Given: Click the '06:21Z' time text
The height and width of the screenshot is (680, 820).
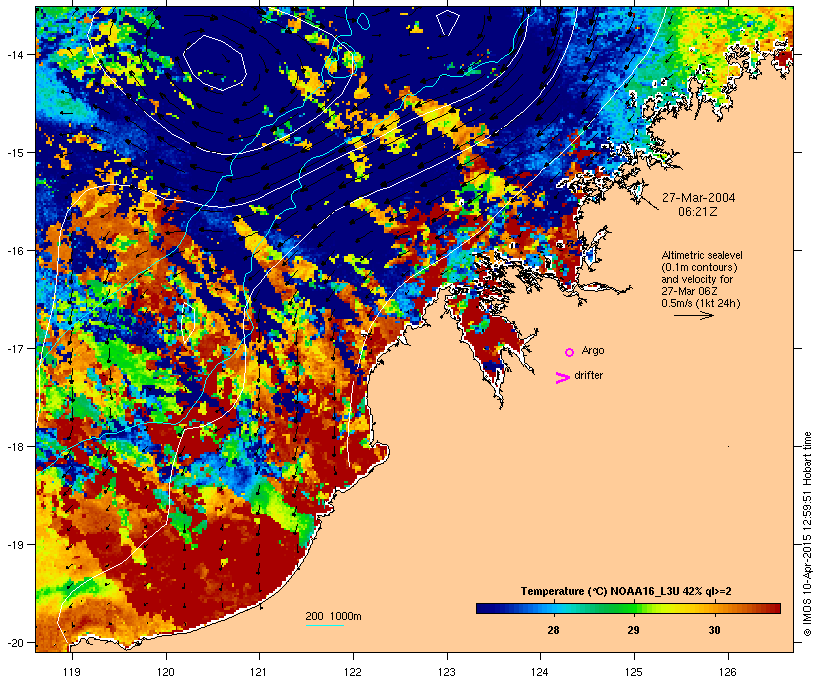Looking at the screenshot, I should click(698, 212).
